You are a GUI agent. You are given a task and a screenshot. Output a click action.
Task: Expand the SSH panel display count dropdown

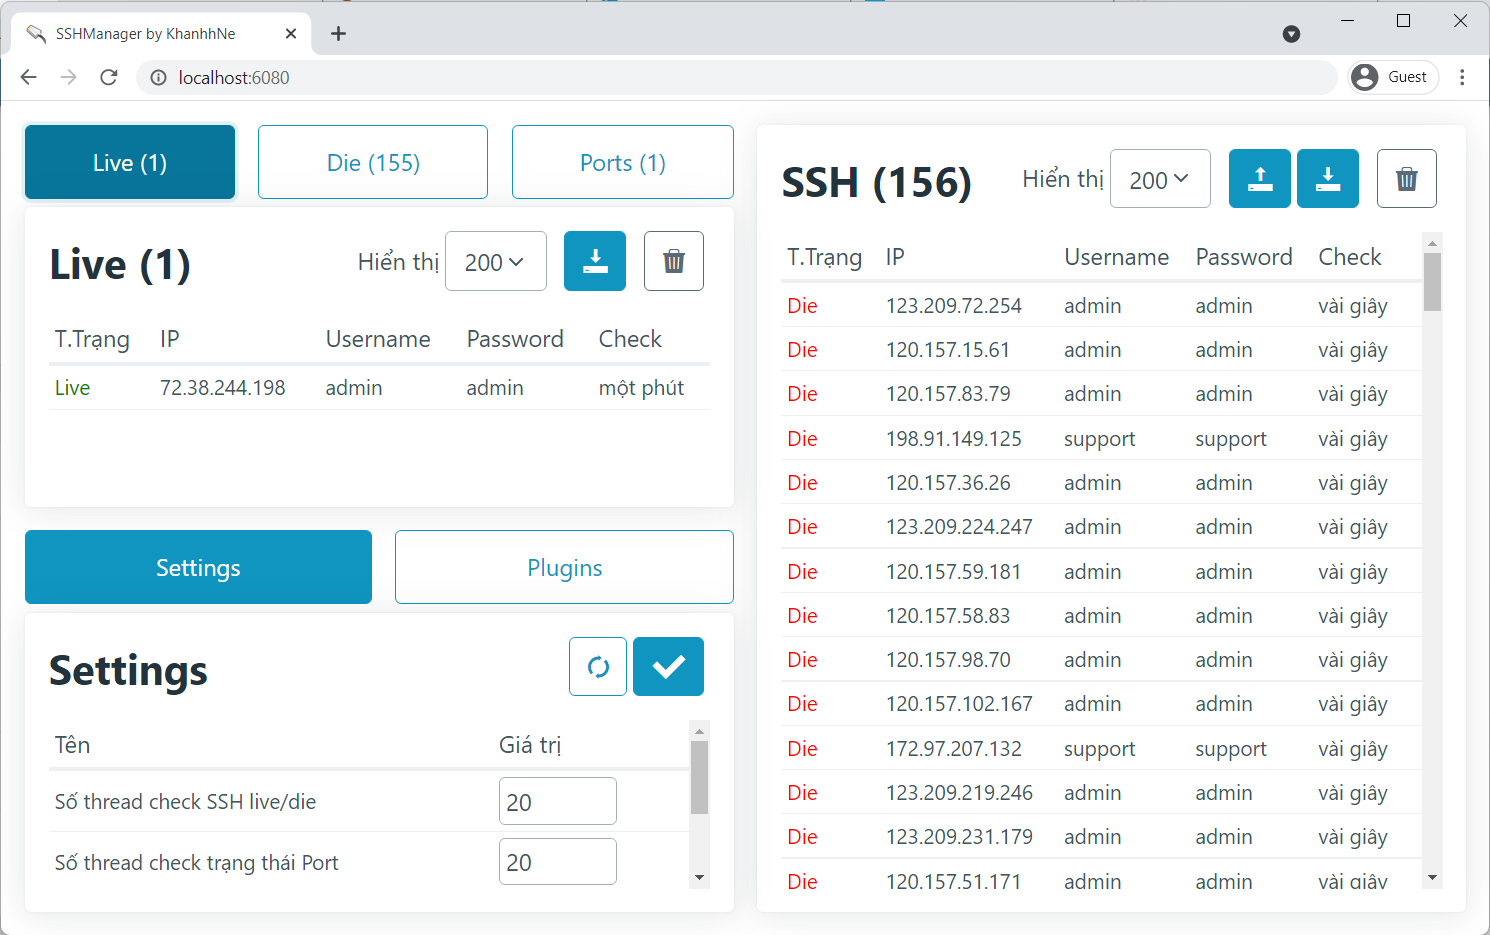[x=1160, y=180]
